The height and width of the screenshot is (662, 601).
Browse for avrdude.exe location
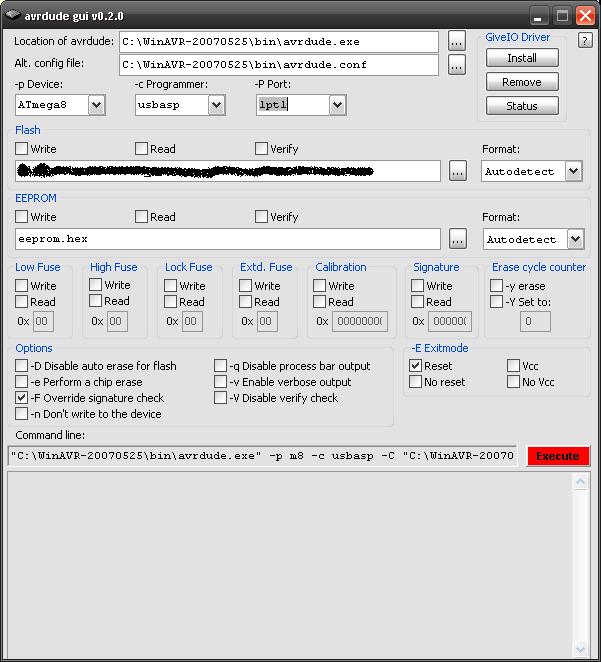pyautogui.click(x=457, y=42)
